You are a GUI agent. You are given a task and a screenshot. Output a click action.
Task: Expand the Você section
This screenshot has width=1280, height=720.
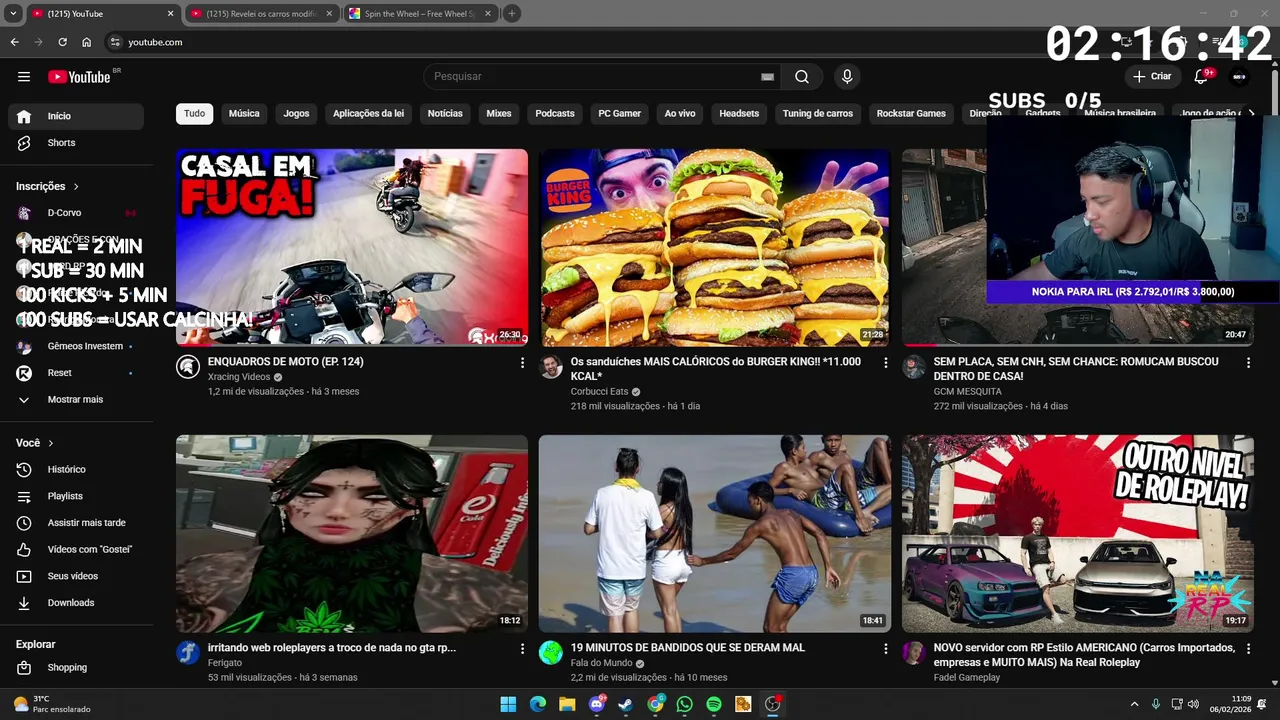[x=35, y=443]
